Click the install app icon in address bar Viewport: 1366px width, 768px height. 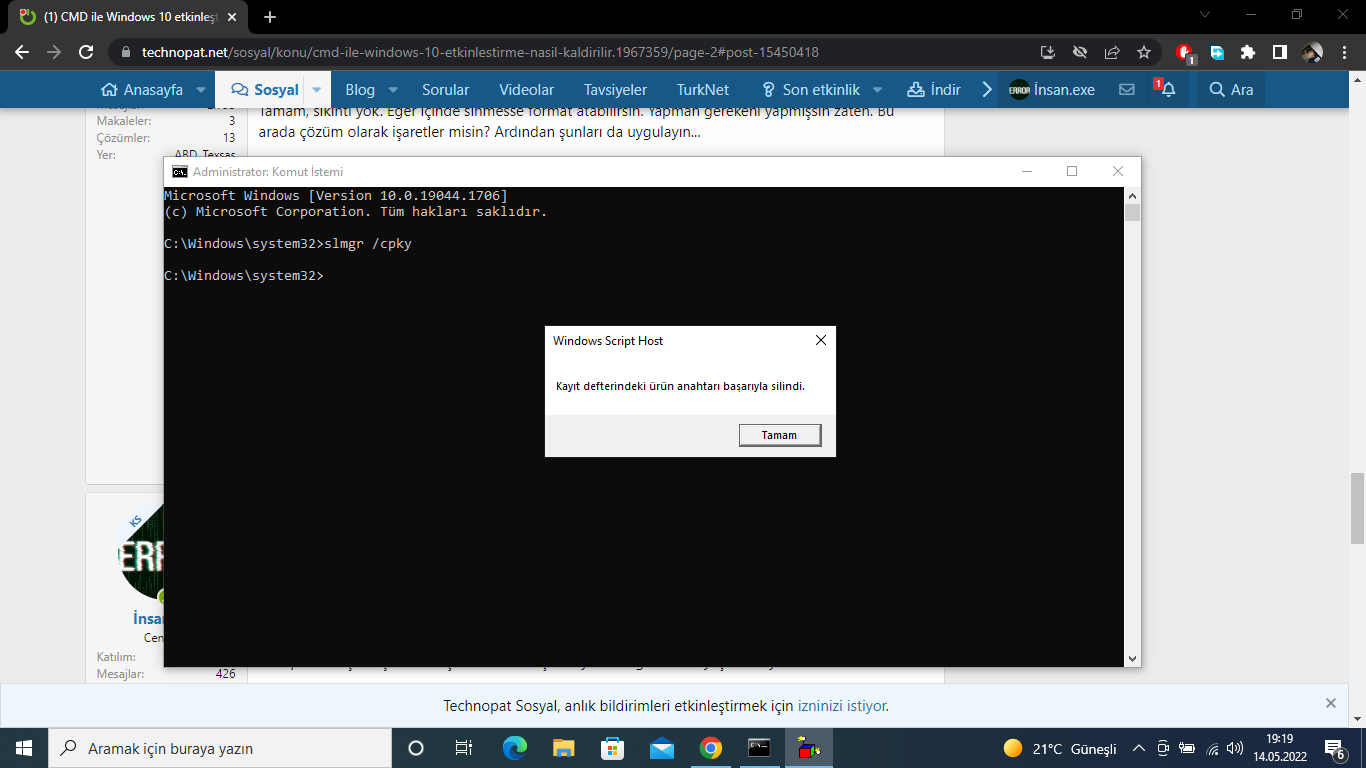(1048, 52)
